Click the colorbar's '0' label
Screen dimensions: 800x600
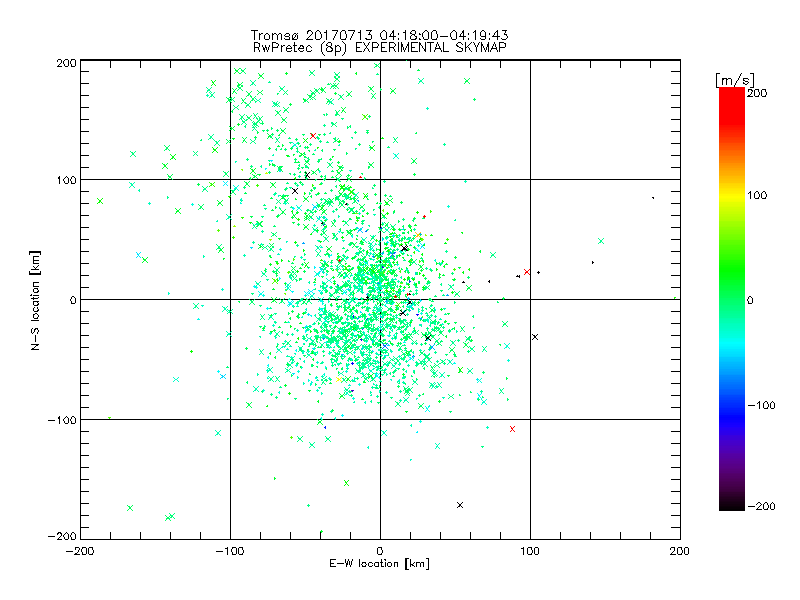coord(750,300)
